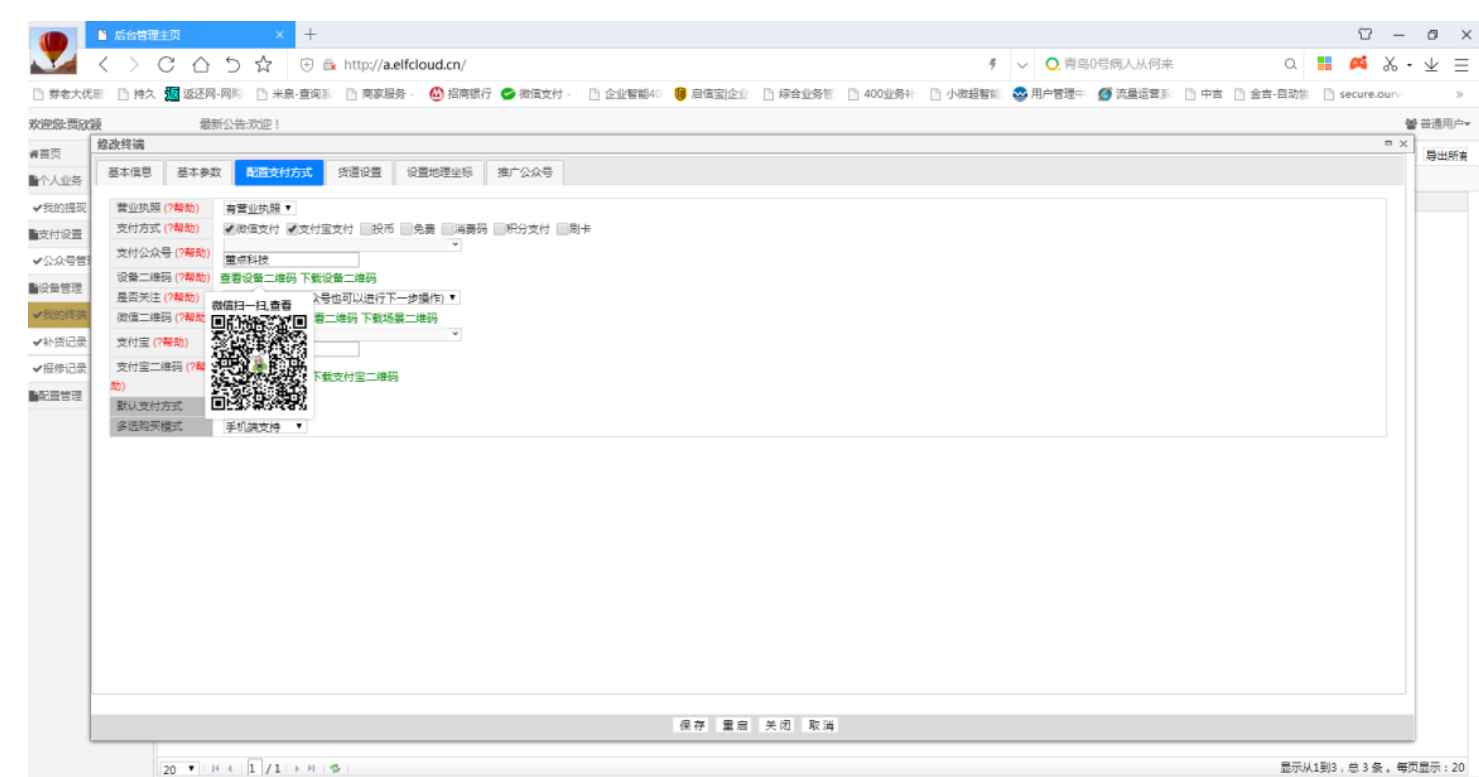
Task: Click the 关闭 button at dialog bottom
Action: [778, 725]
